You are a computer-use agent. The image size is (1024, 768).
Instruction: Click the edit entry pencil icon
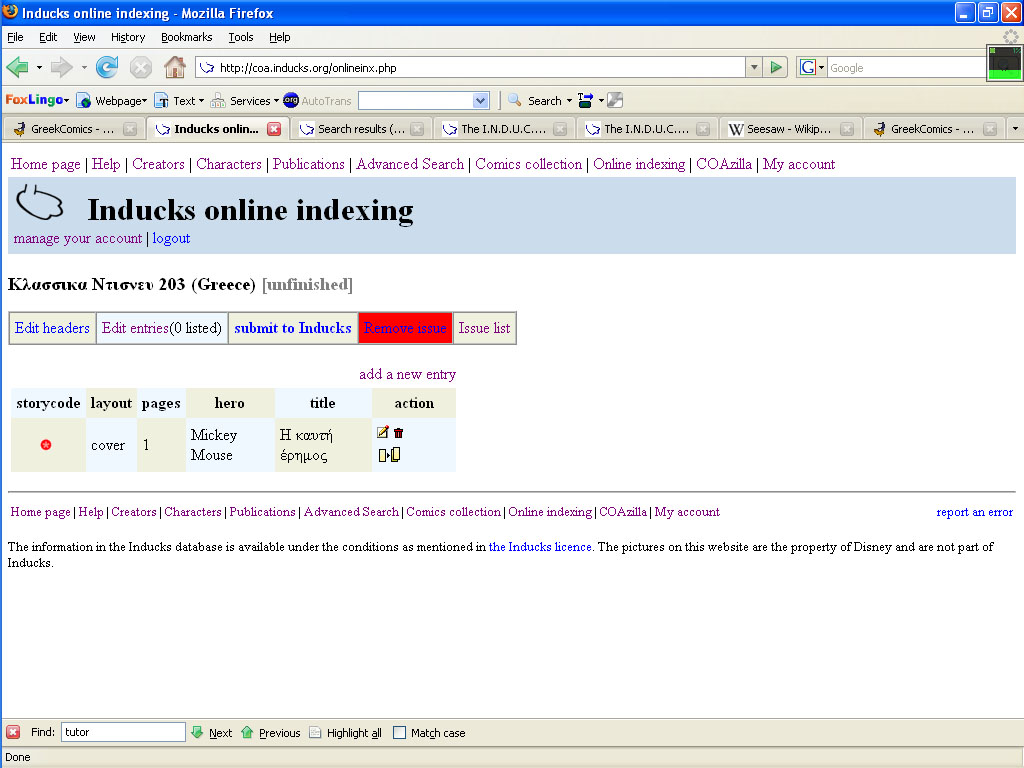pyautogui.click(x=383, y=433)
